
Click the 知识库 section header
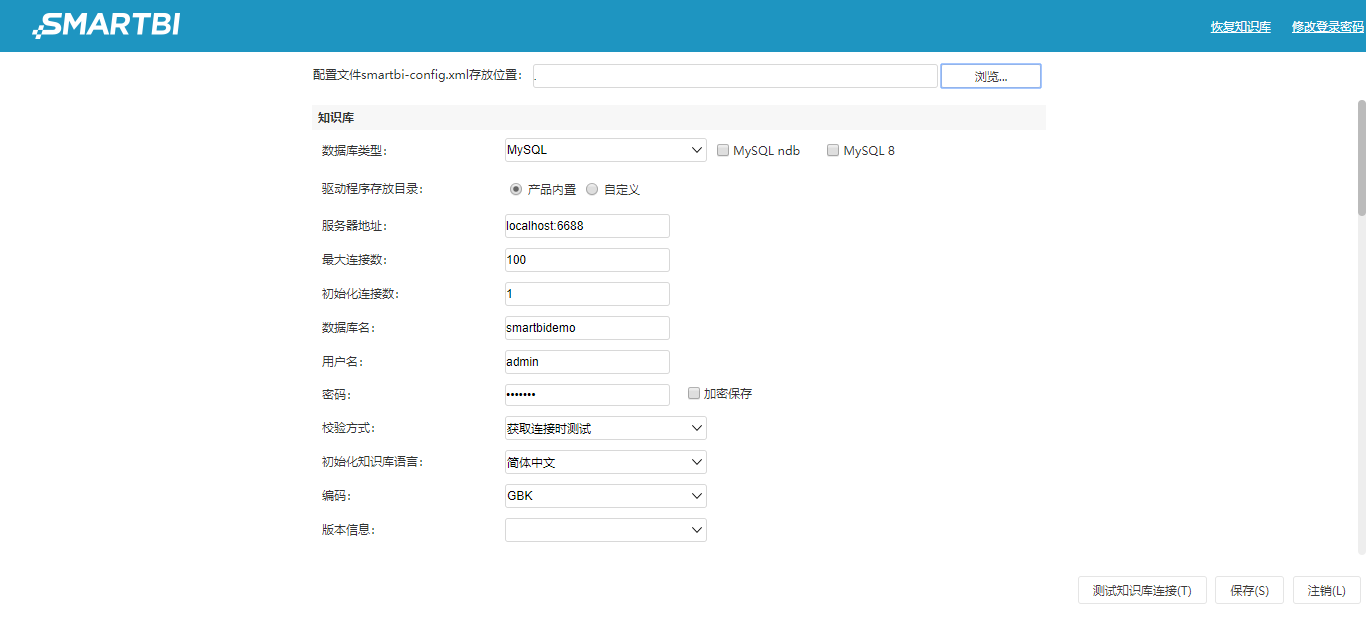coord(679,118)
